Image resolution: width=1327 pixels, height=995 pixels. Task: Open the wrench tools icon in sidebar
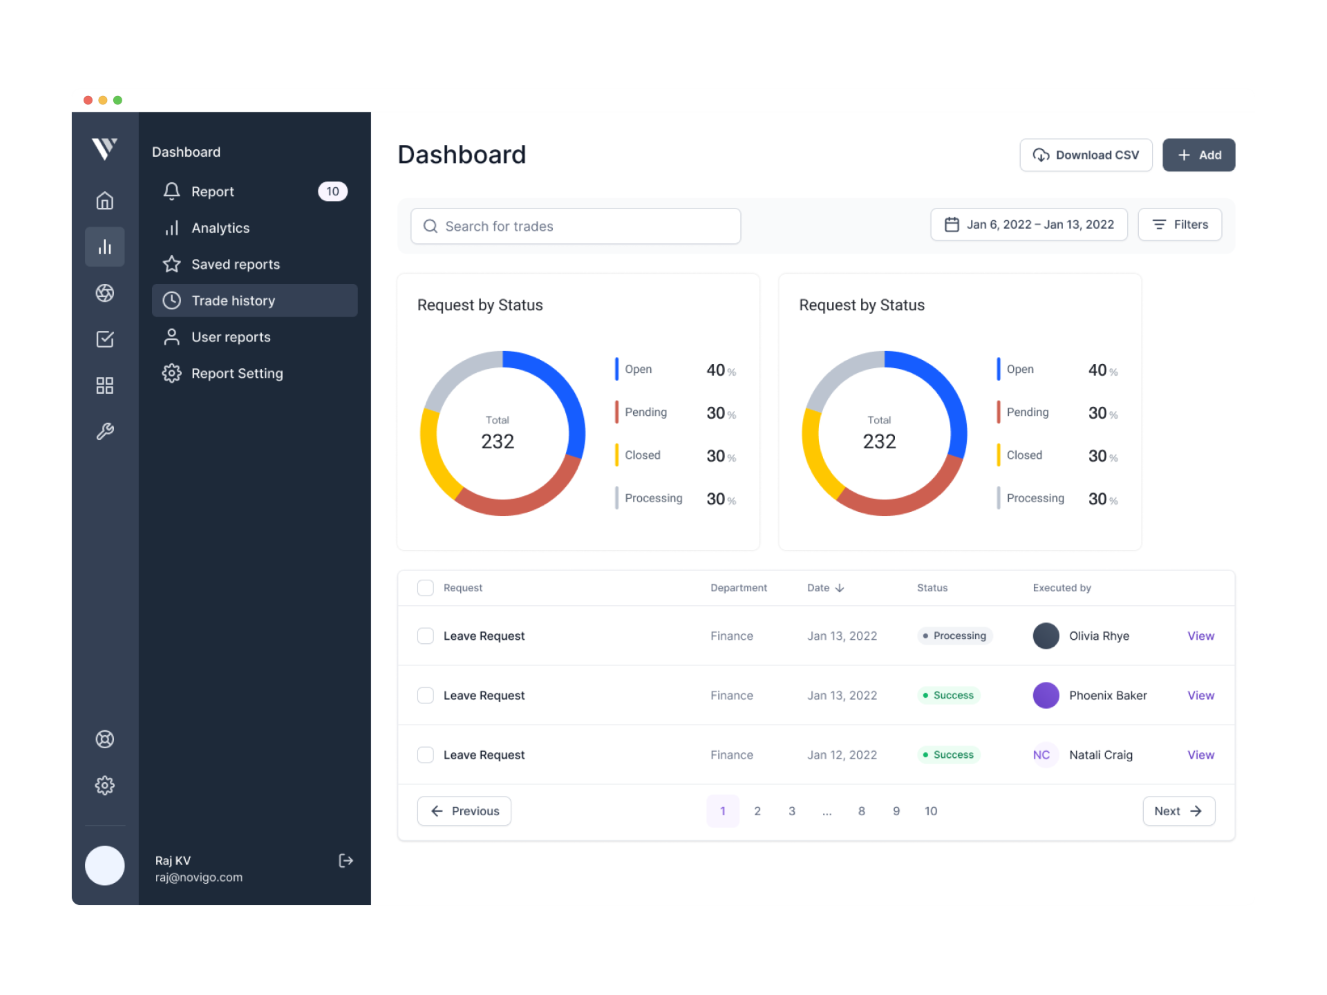(x=104, y=431)
